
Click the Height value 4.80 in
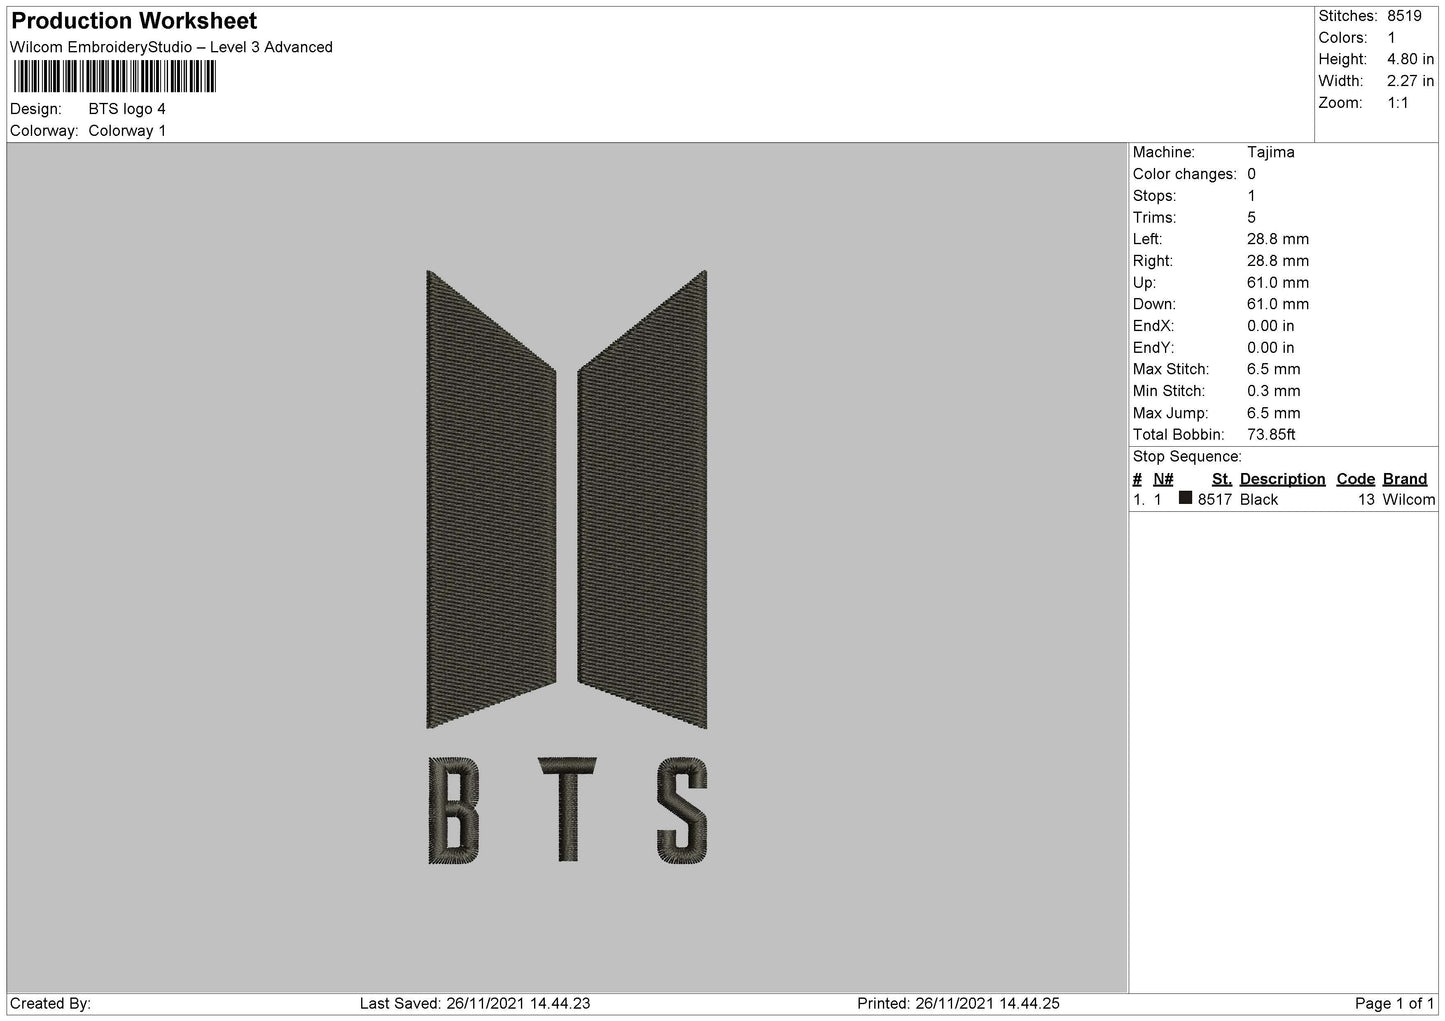[x=1410, y=60]
